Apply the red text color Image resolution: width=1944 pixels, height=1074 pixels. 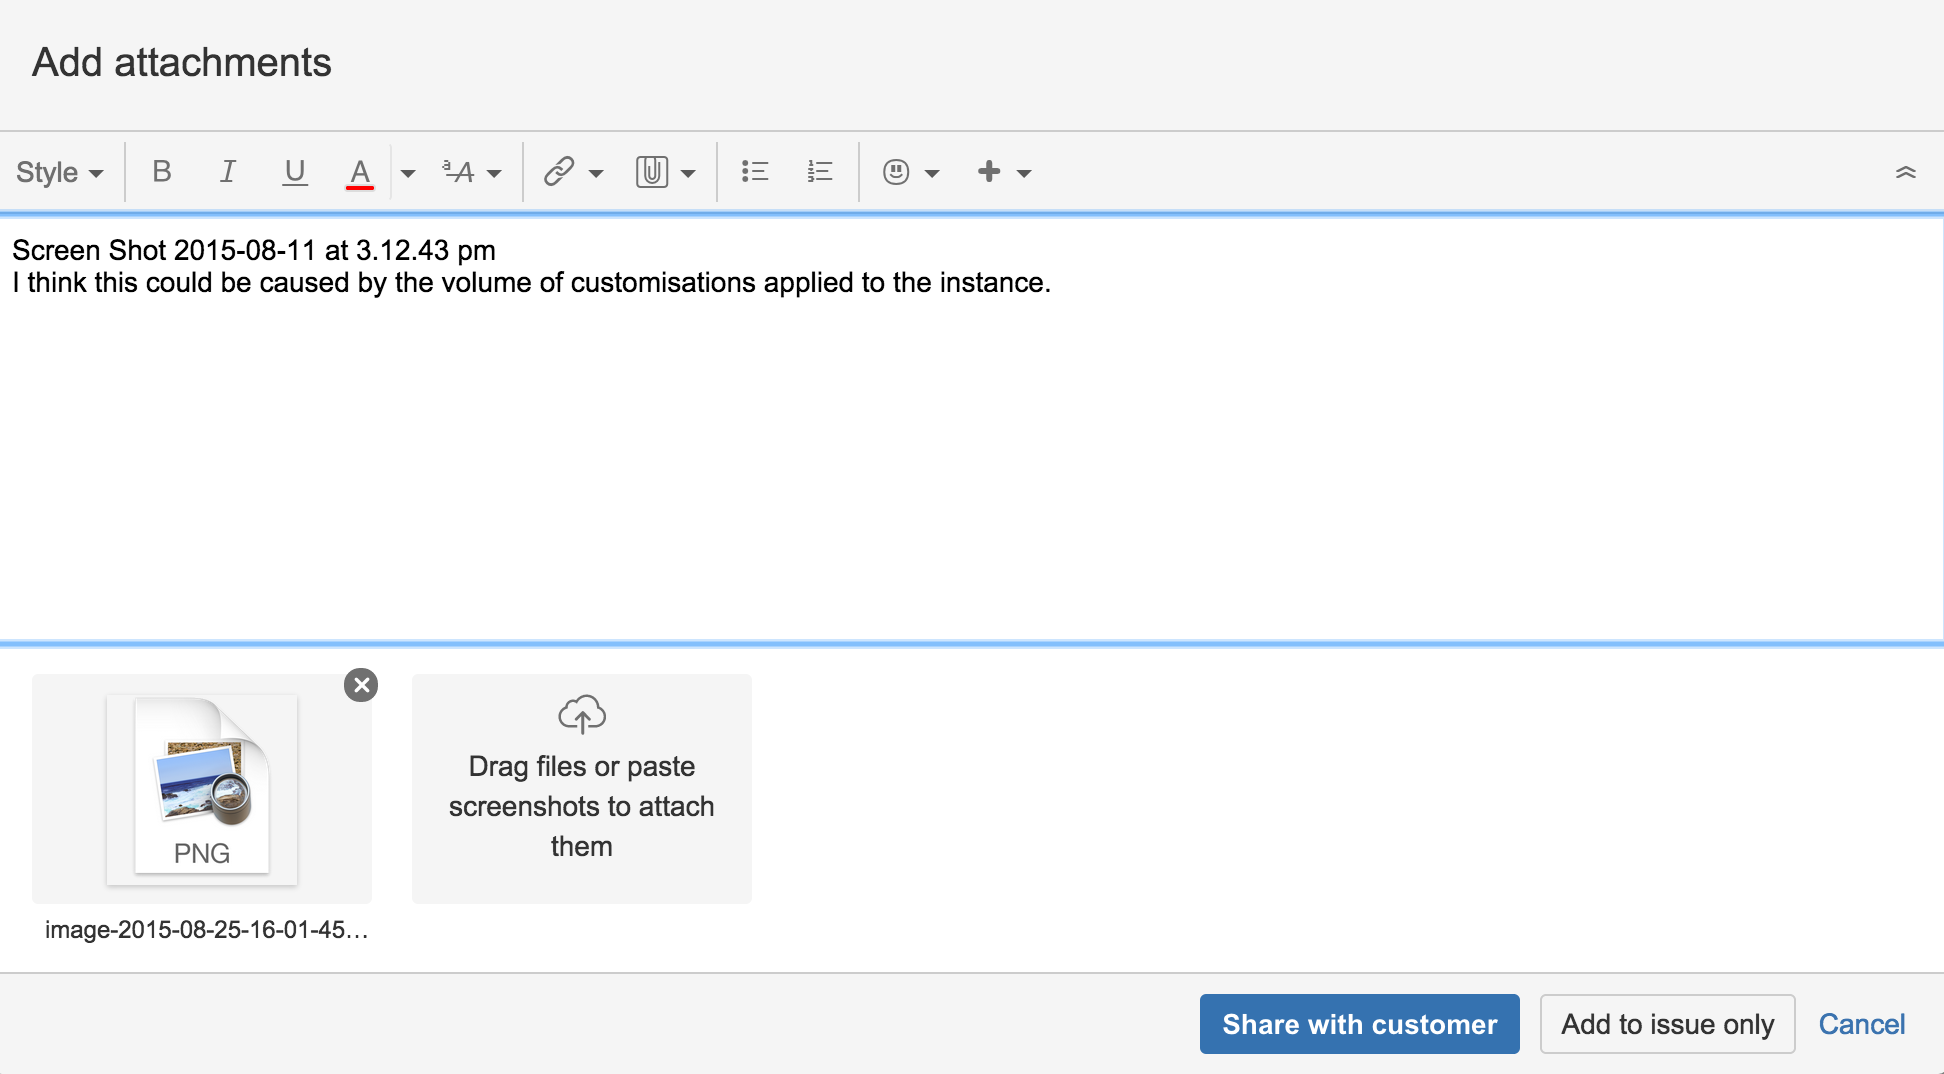tap(360, 172)
